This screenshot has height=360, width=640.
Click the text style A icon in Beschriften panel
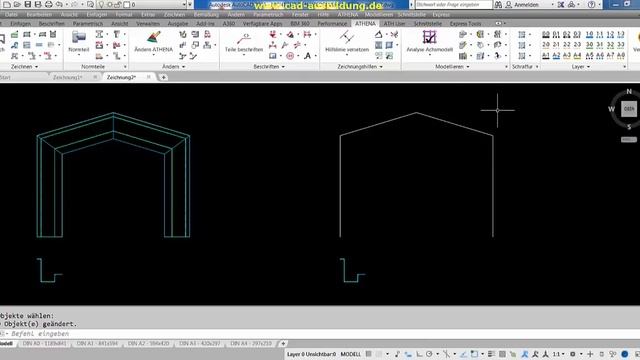(x=307, y=56)
